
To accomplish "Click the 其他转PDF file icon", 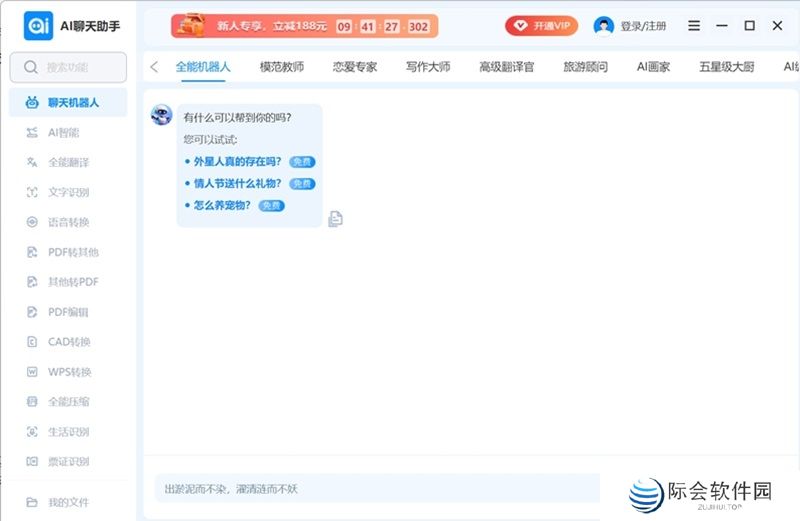I will pyautogui.click(x=32, y=282).
